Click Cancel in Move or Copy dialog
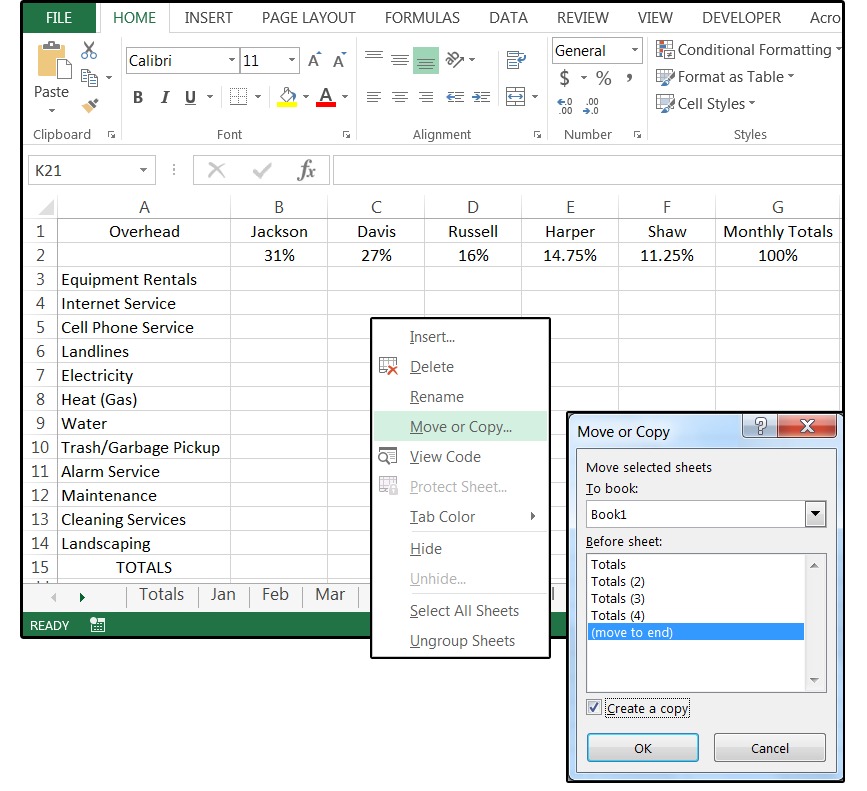The height and width of the screenshot is (791, 867). click(x=770, y=748)
